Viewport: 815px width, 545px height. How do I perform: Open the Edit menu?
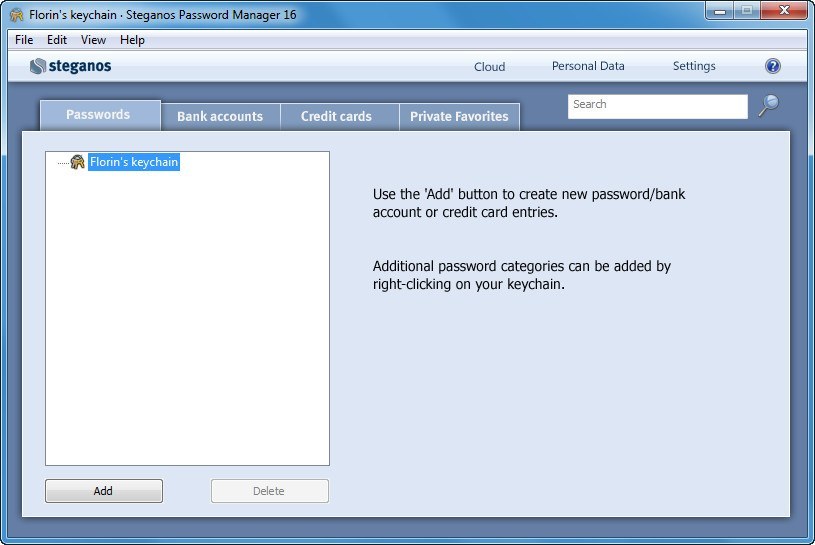point(57,40)
